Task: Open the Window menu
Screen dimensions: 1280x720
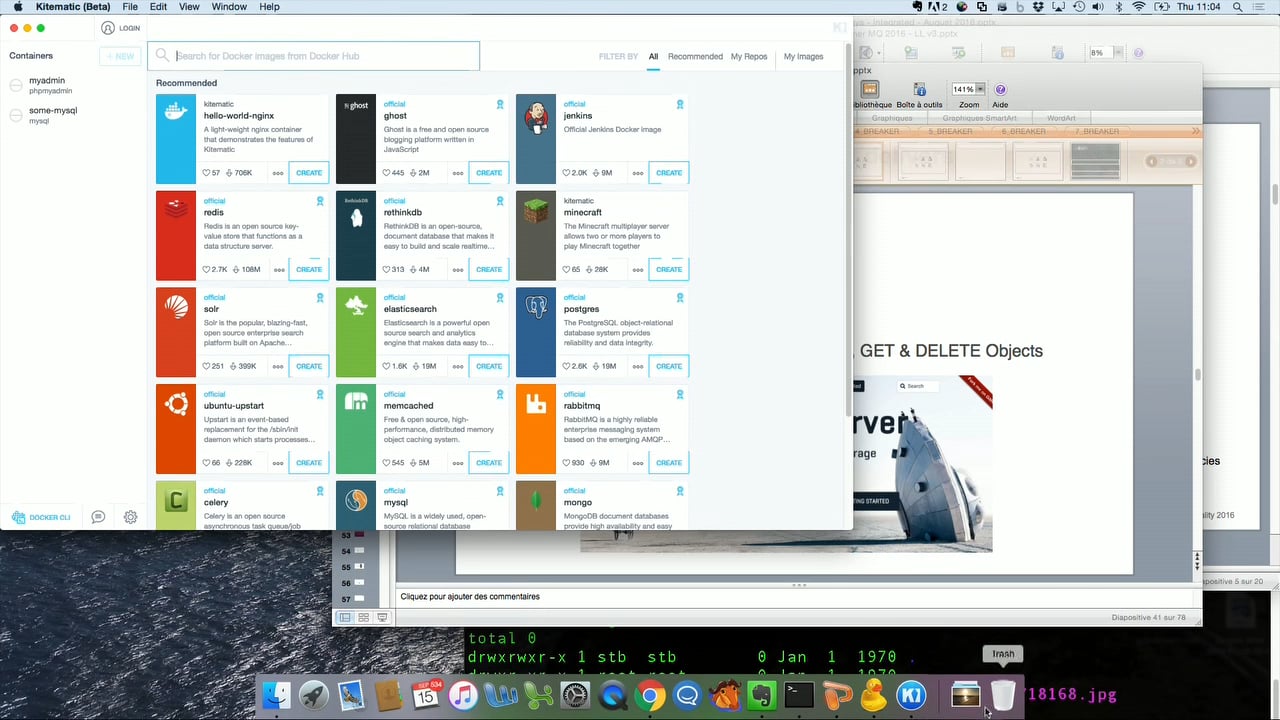Action: (229, 7)
